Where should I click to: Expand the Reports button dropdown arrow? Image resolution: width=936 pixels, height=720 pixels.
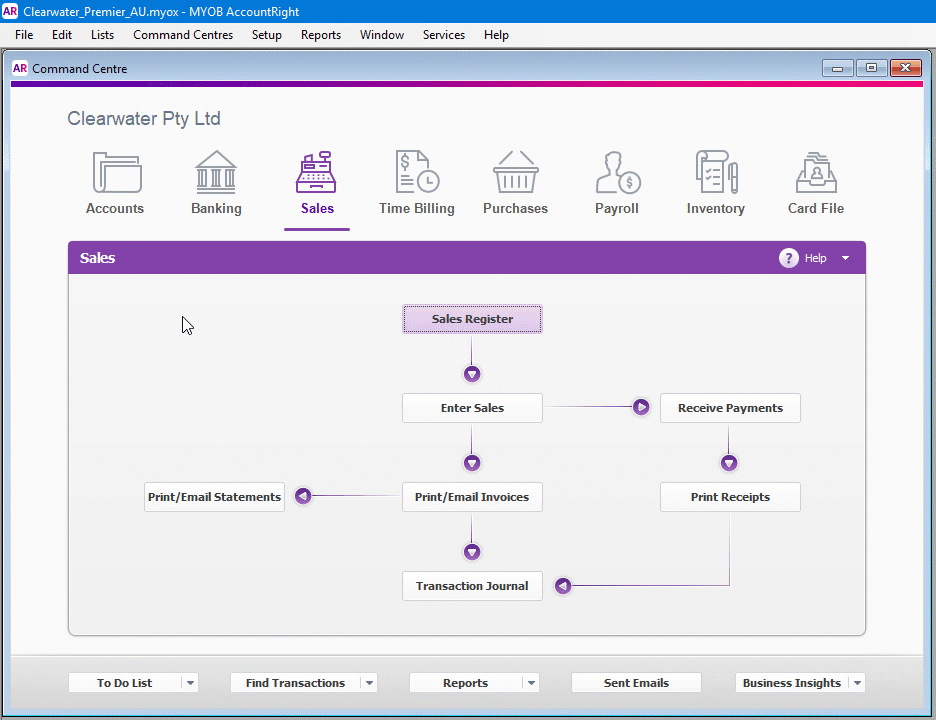pos(531,682)
